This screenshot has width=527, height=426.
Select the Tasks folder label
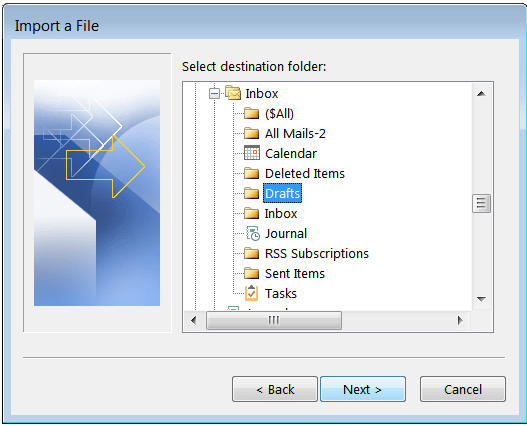[x=281, y=294]
